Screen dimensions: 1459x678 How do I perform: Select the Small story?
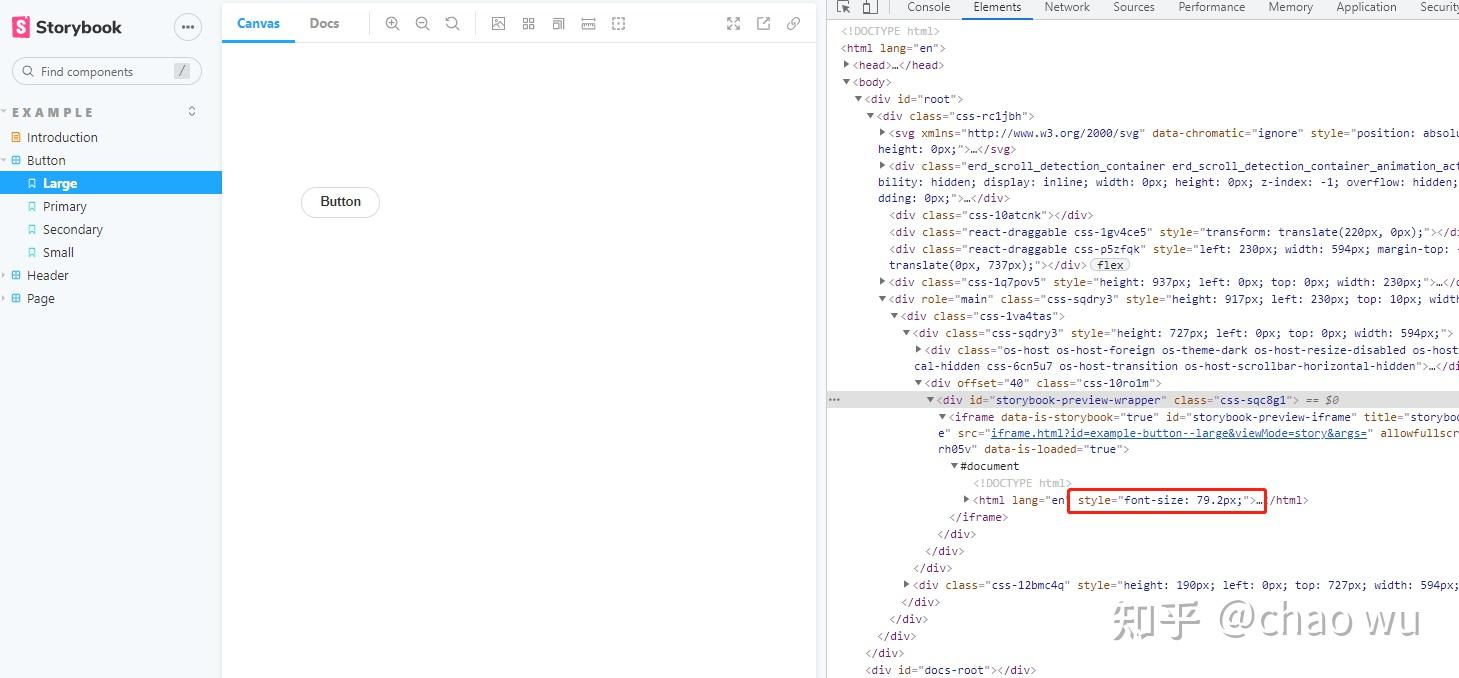click(58, 252)
